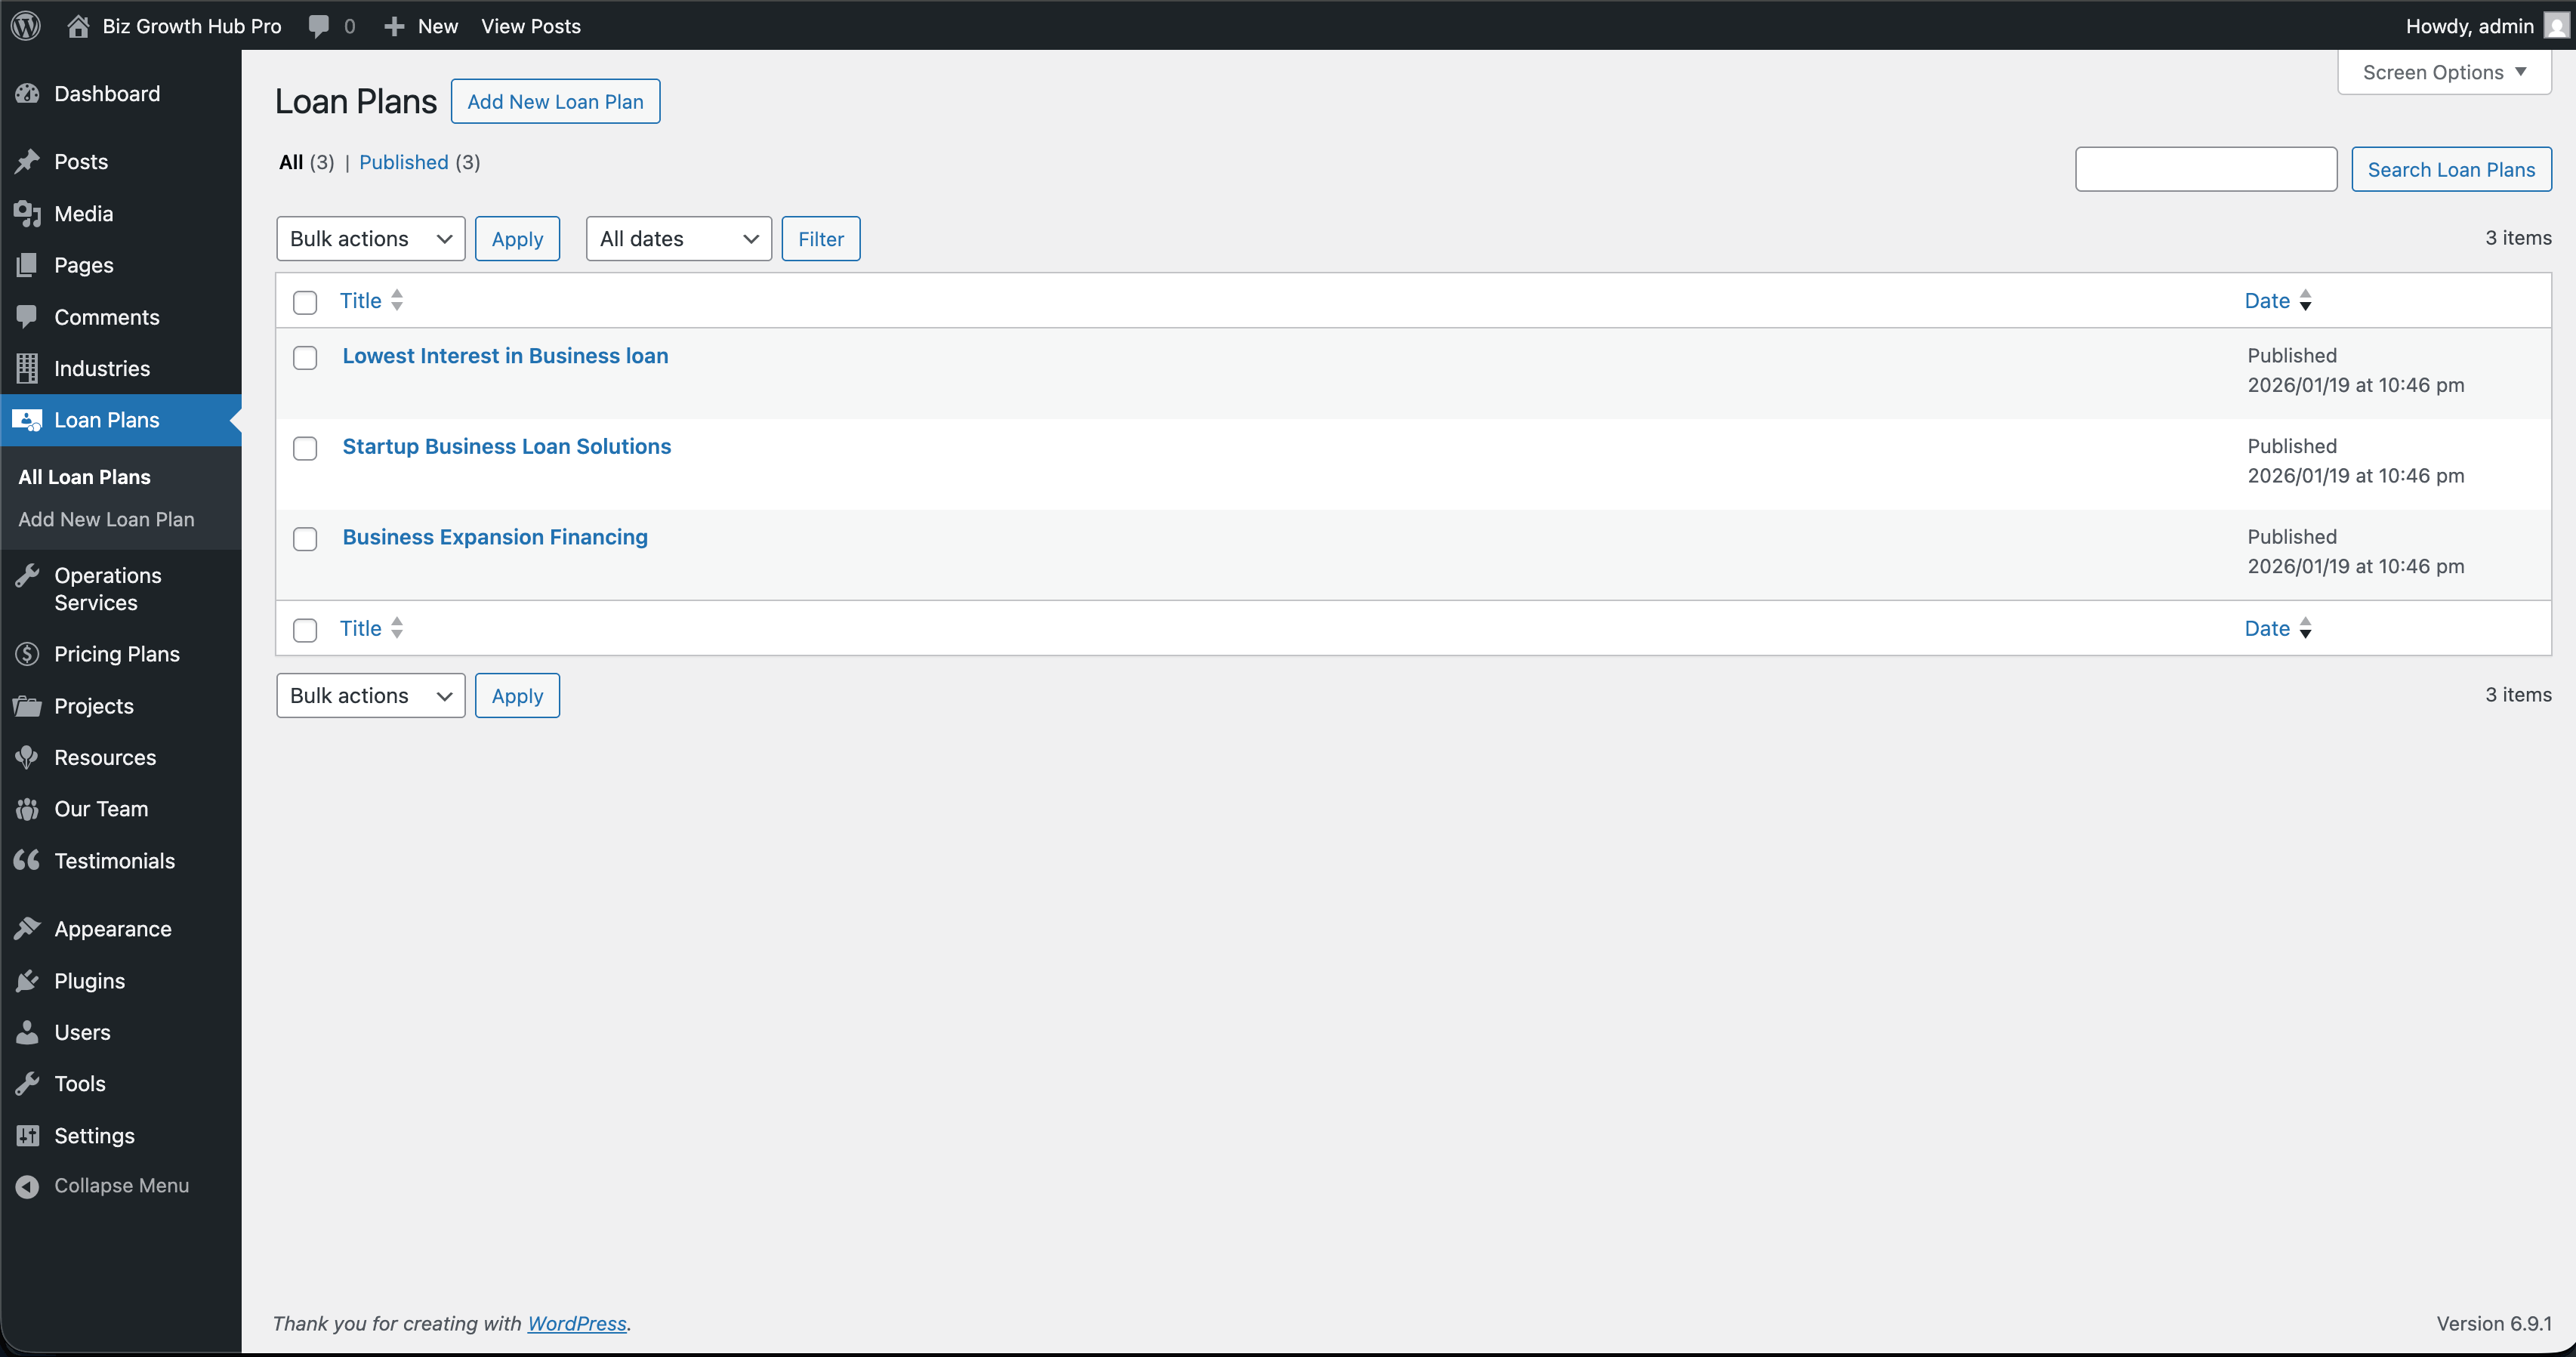
Task: Click the Comments speech-bubble icon
Action: pos(28,316)
